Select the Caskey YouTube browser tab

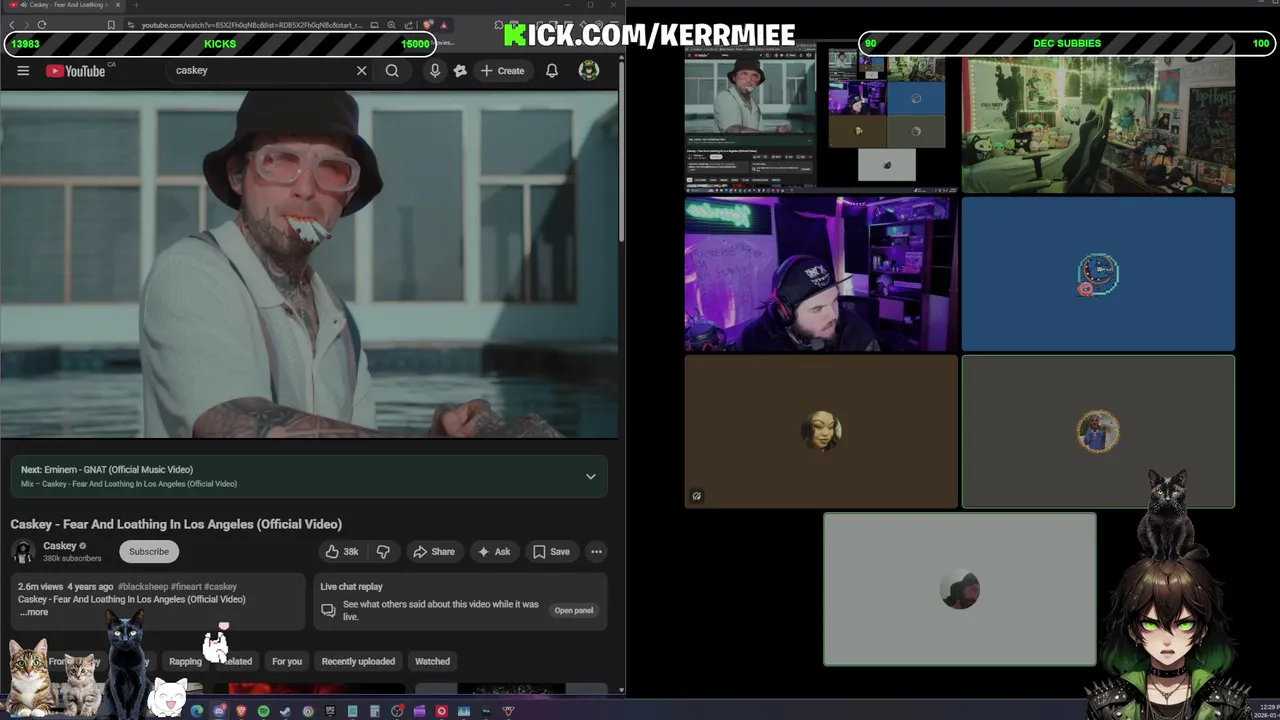tap(66, 5)
